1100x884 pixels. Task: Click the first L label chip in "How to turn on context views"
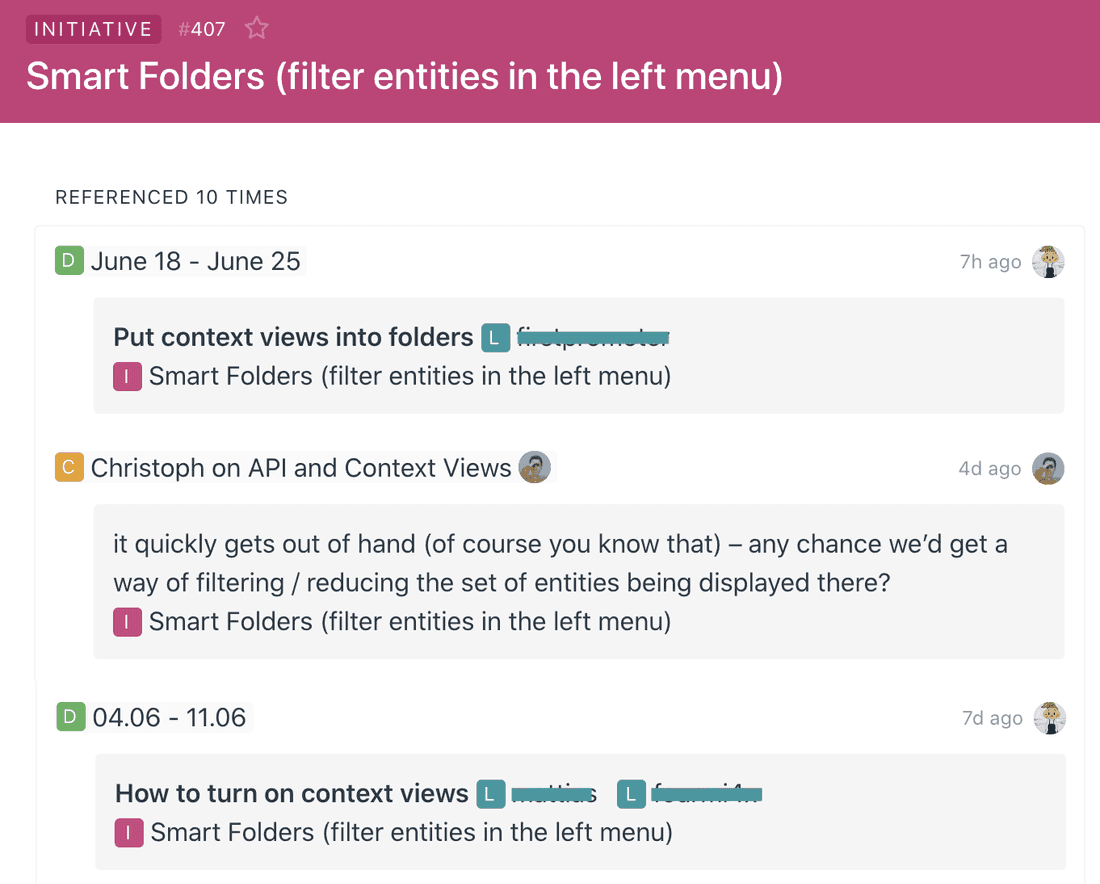click(x=490, y=794)
